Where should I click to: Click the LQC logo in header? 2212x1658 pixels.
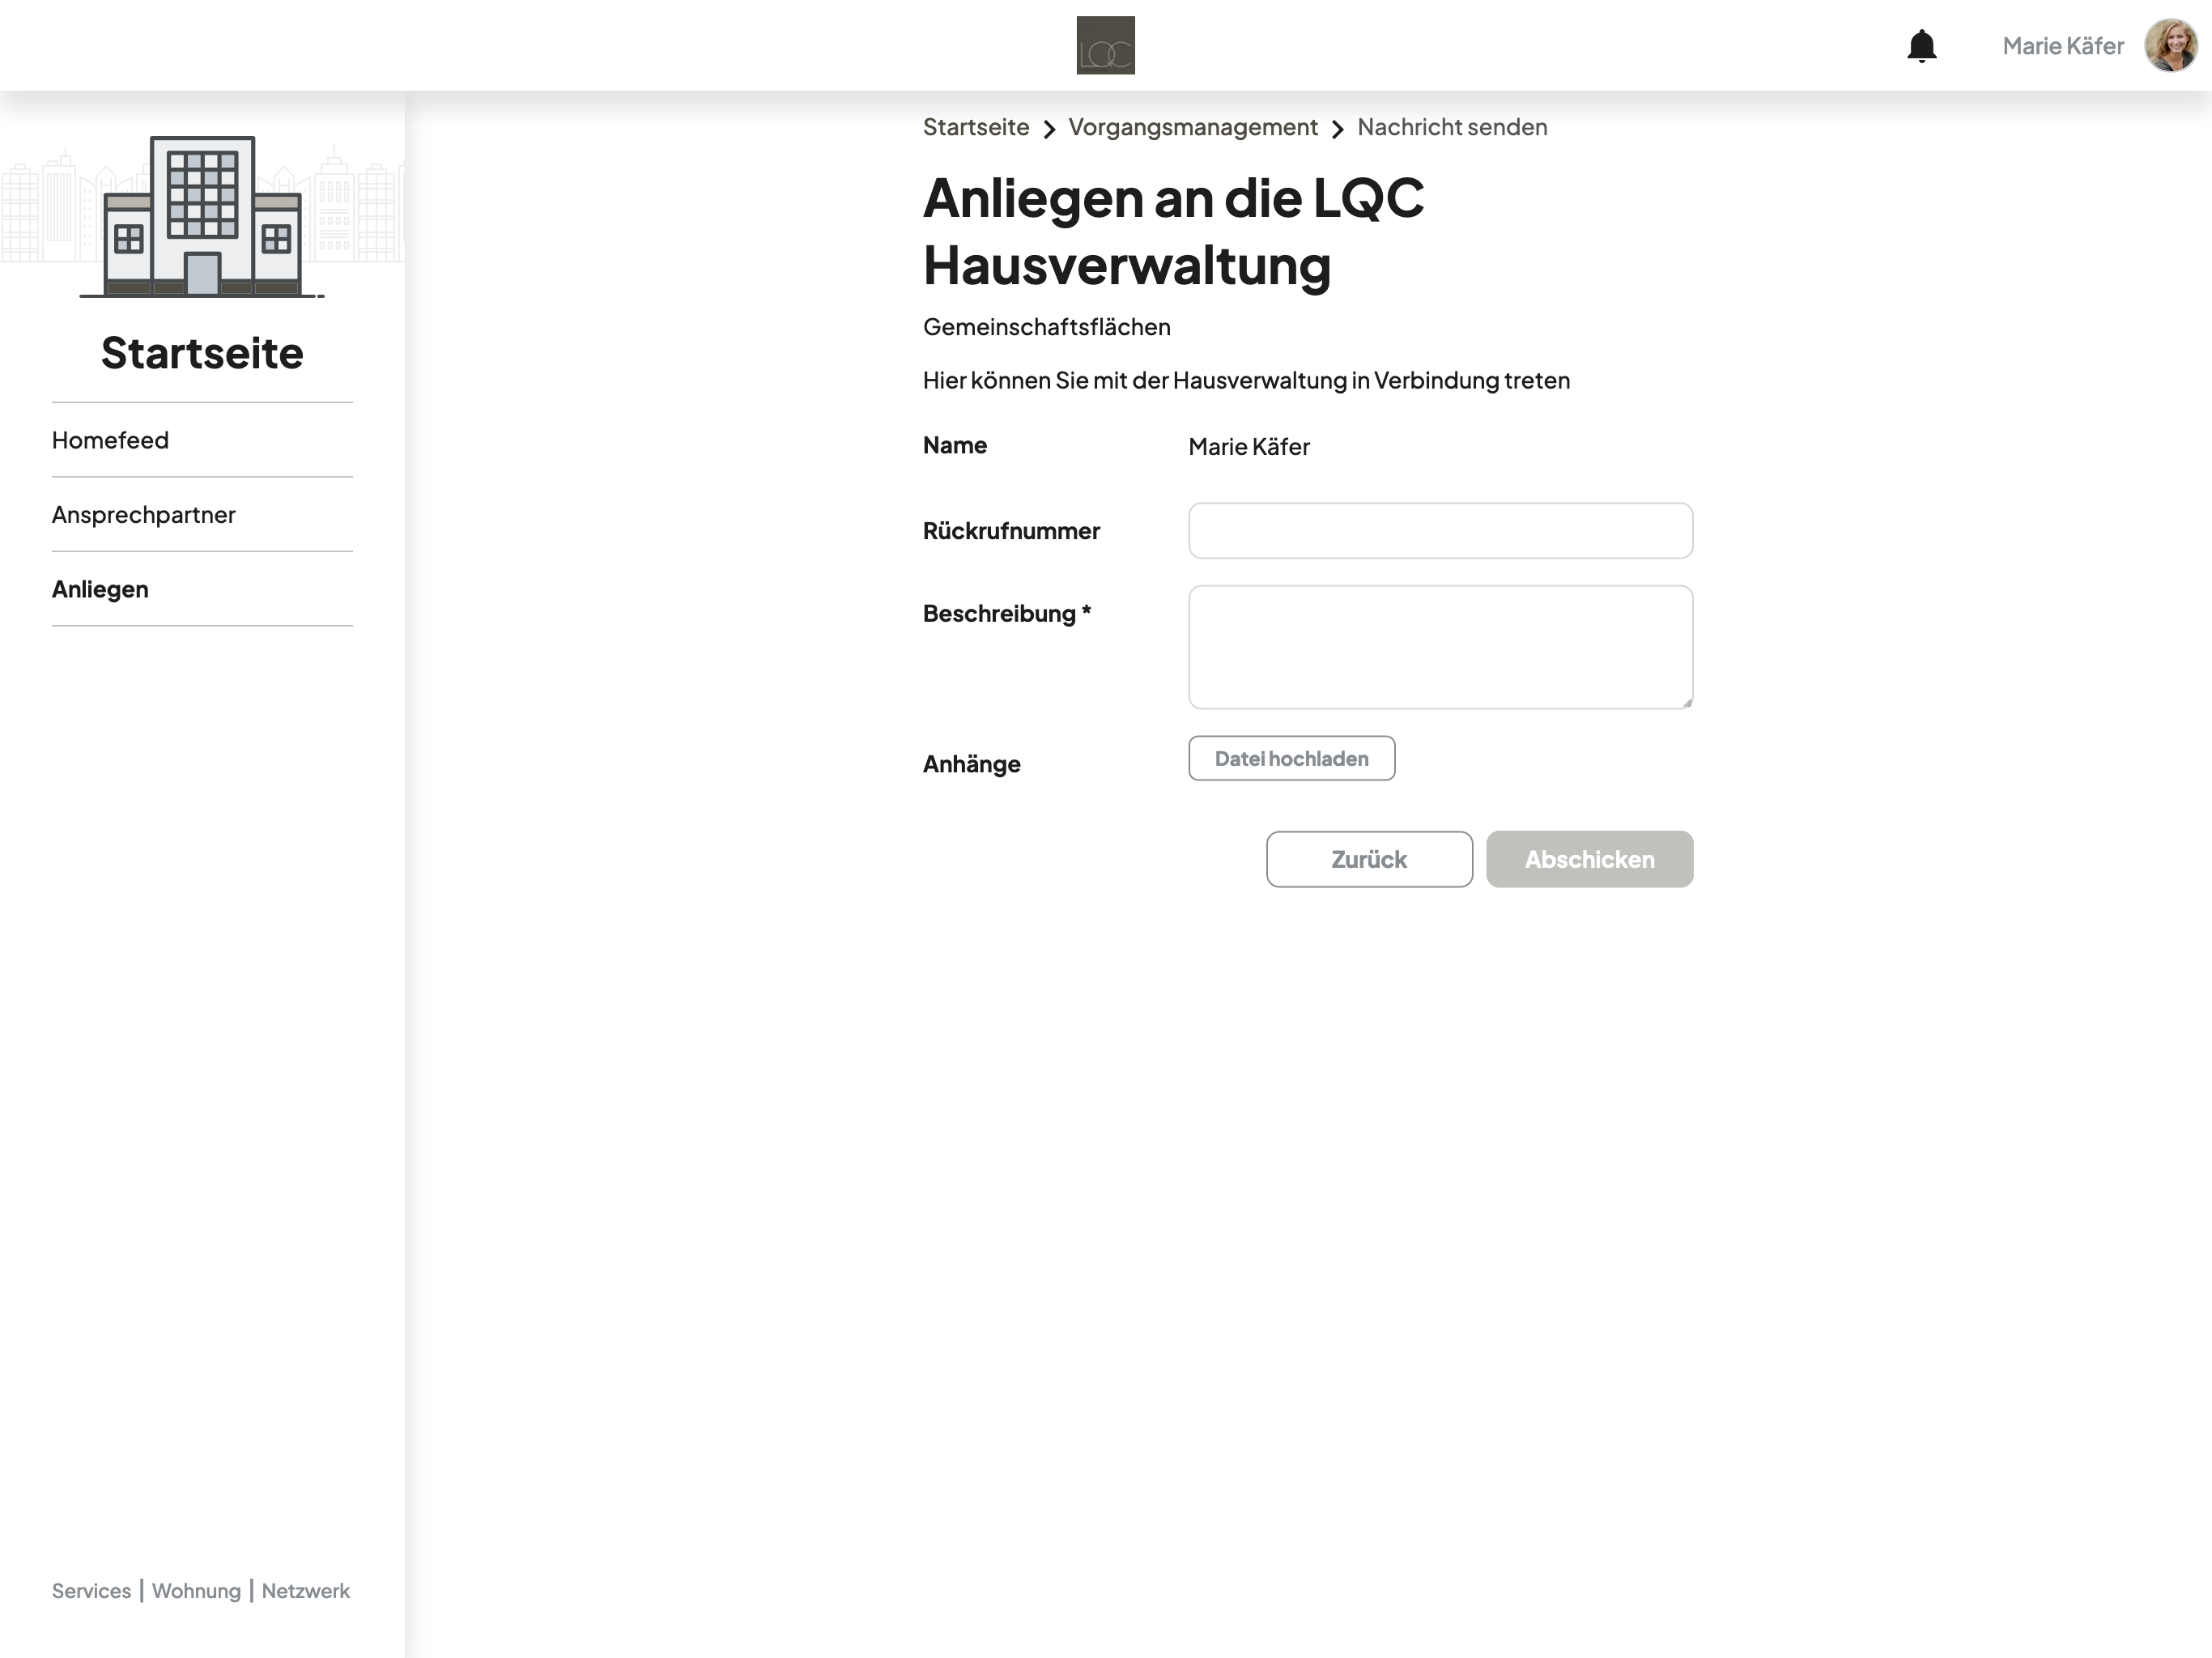1105,45
